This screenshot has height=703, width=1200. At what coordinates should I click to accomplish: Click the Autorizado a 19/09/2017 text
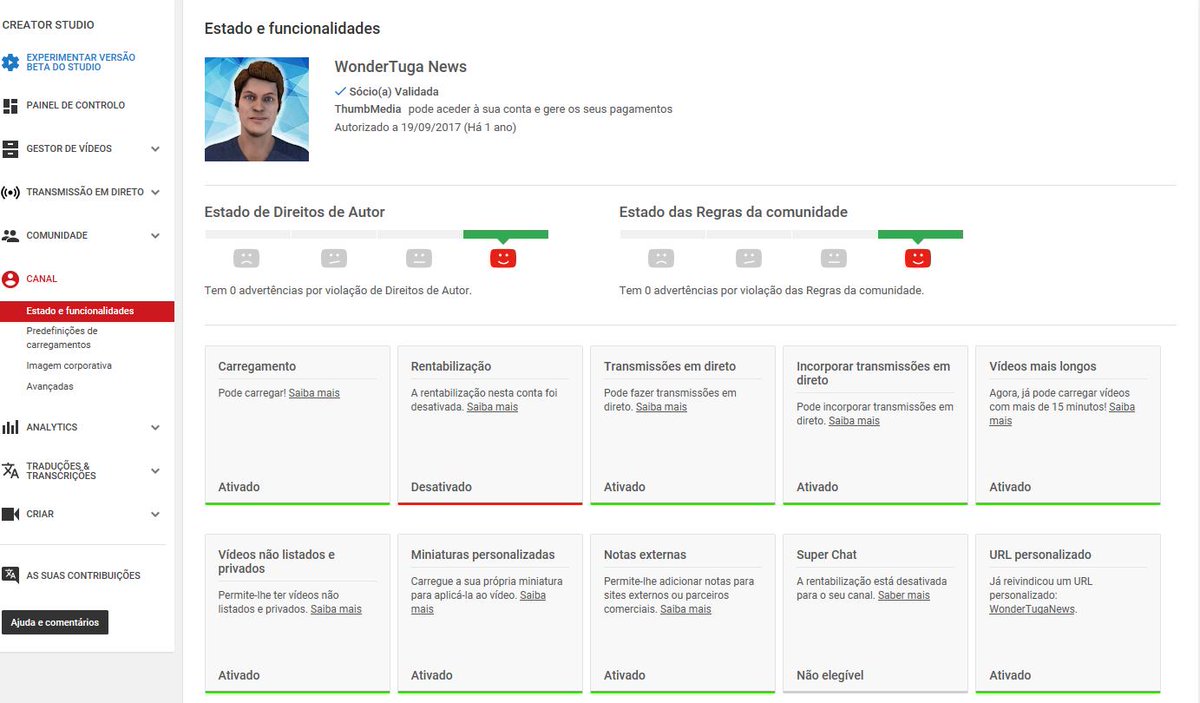pyautogui.click(x=425, y=127)
